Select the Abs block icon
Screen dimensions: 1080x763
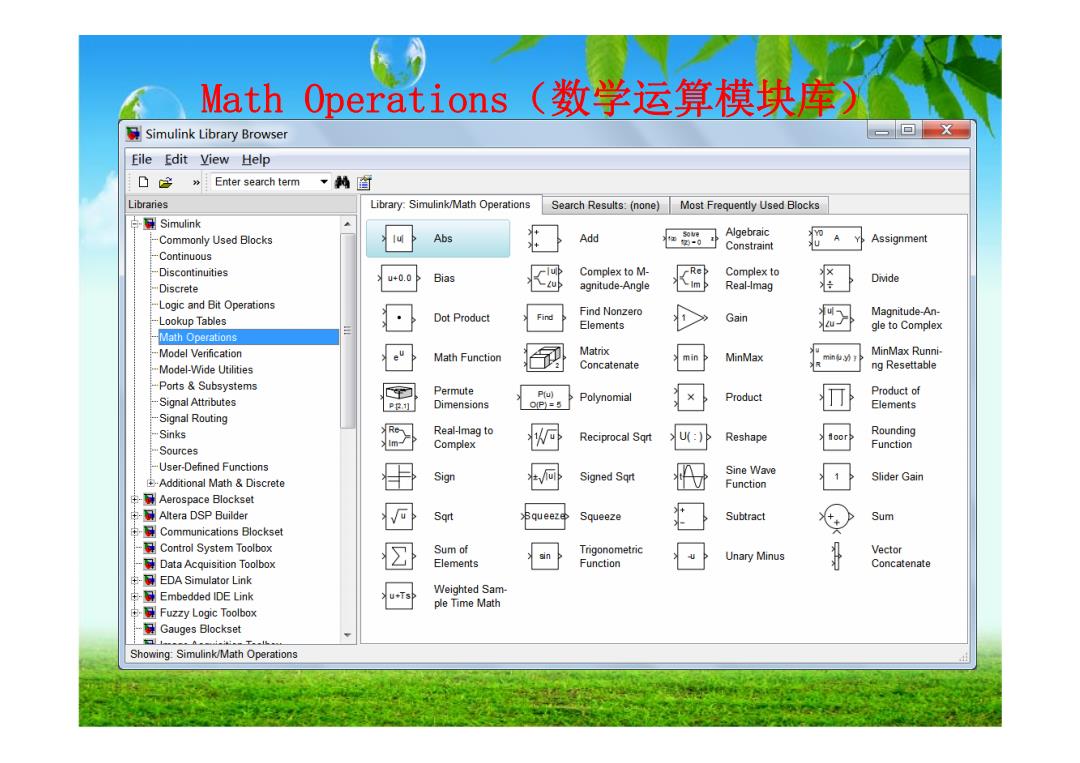point(399,238)
